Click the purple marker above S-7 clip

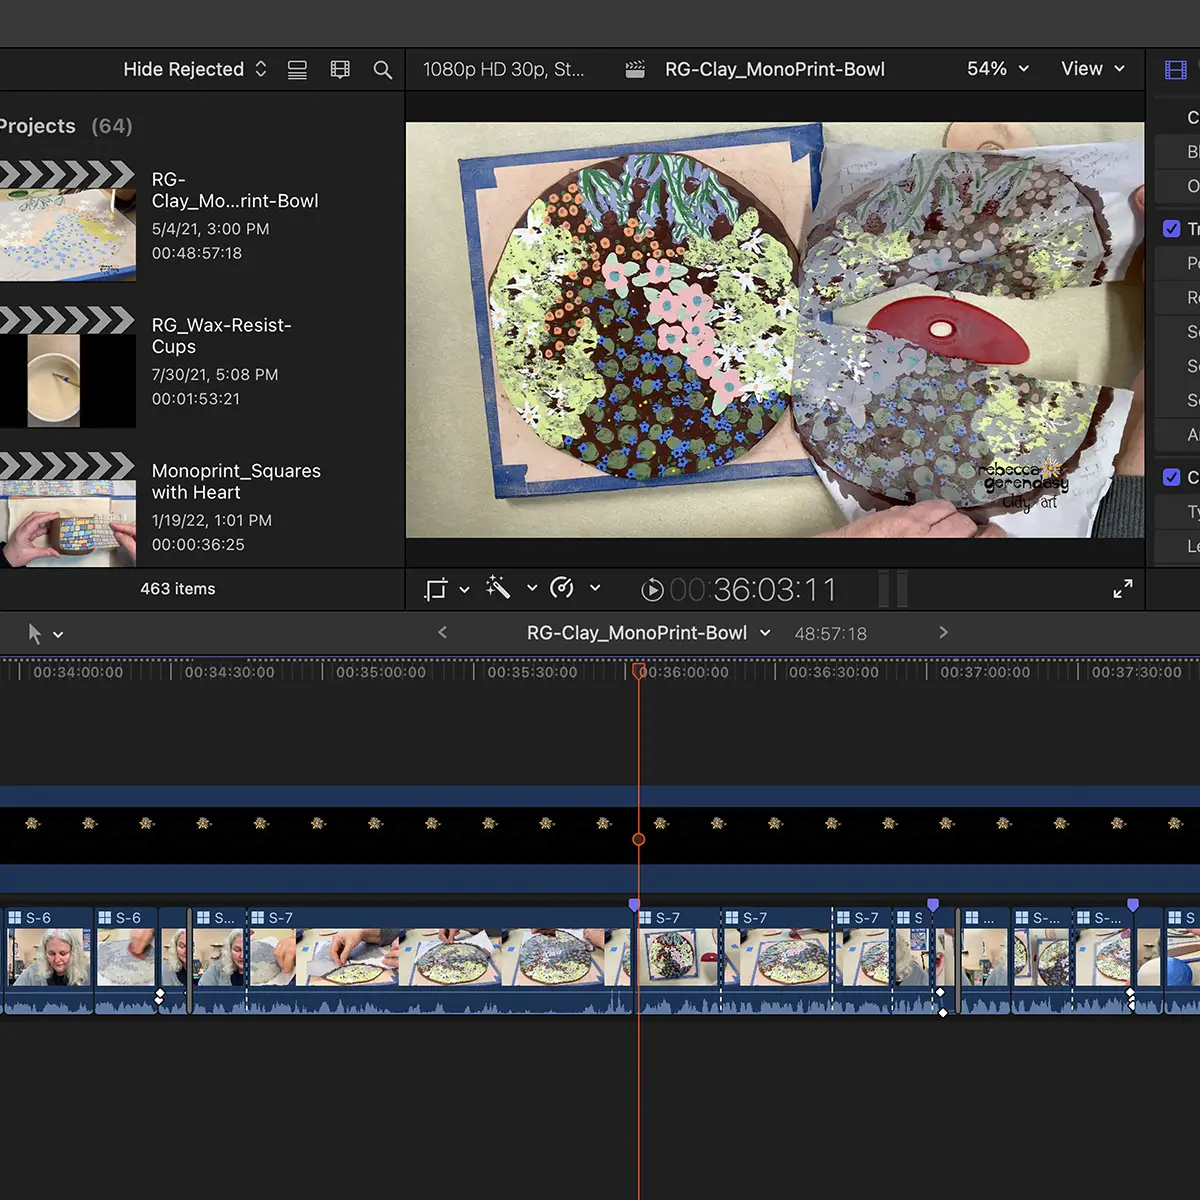point(634,904)
